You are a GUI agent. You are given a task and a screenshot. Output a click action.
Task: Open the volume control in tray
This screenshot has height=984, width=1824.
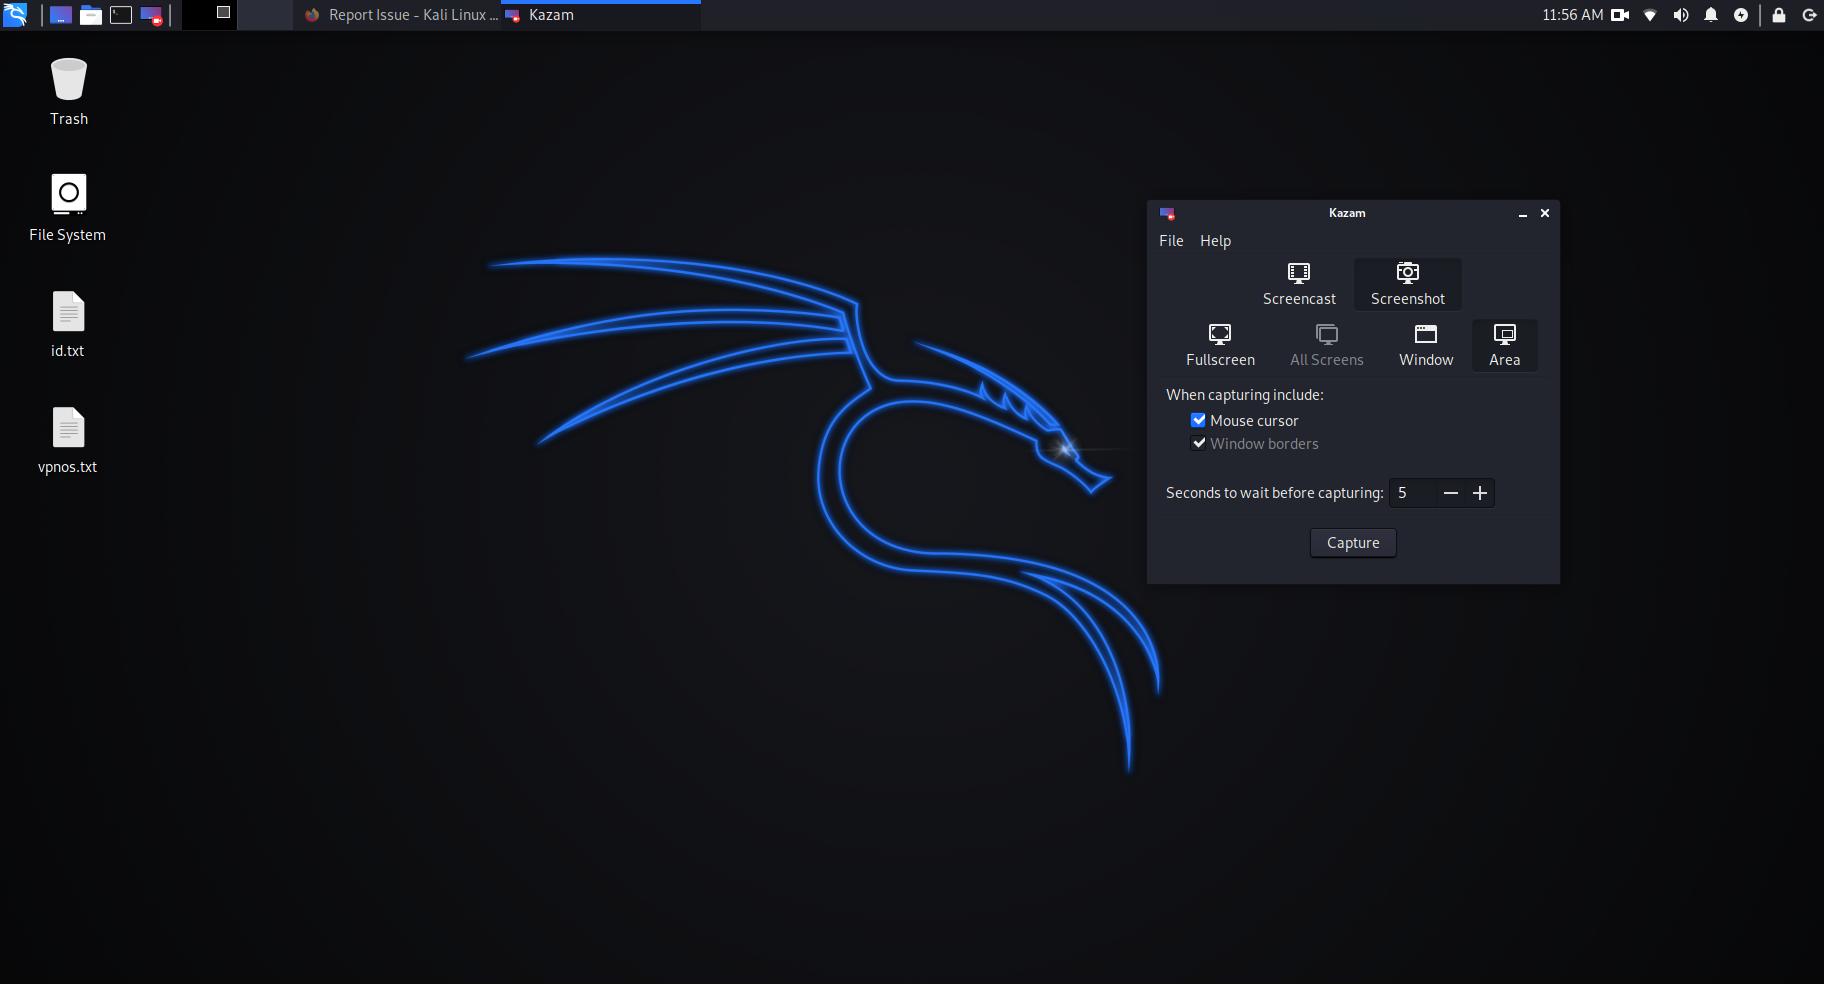1681,15
